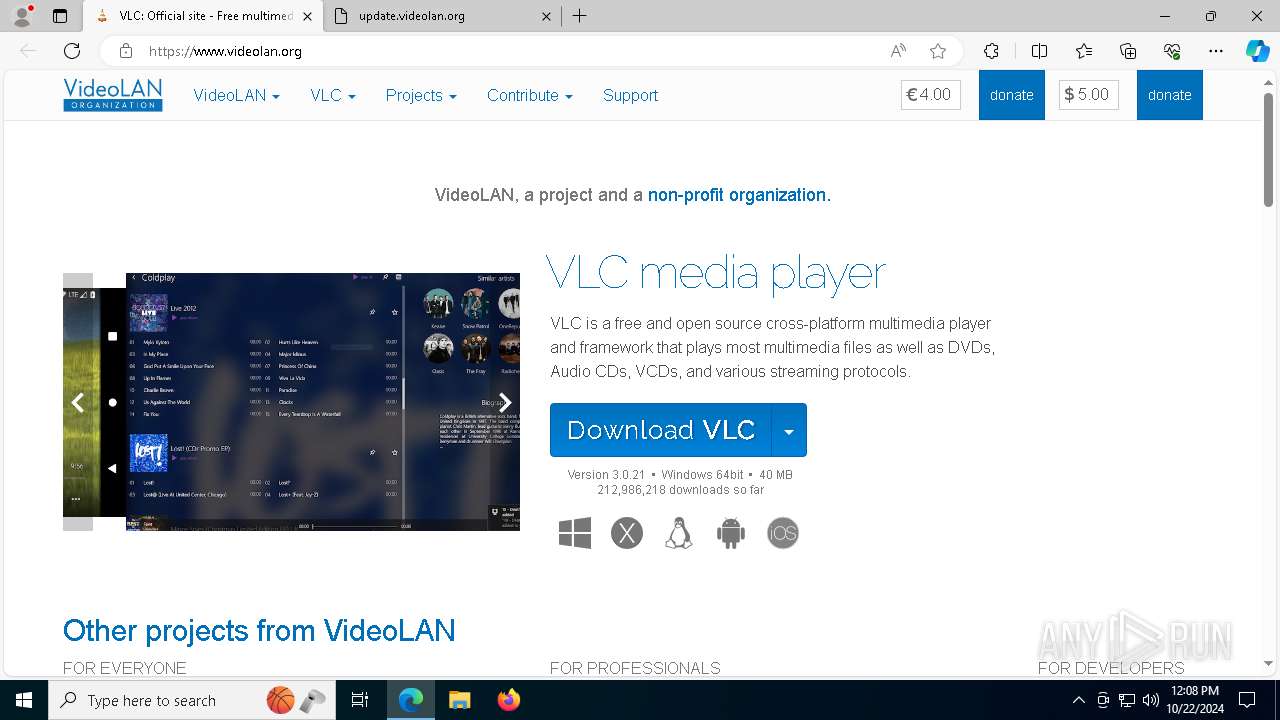This screenshot has width=1280, height=720.
Task: Toggle Split screen view
Action: (1039, 51)
